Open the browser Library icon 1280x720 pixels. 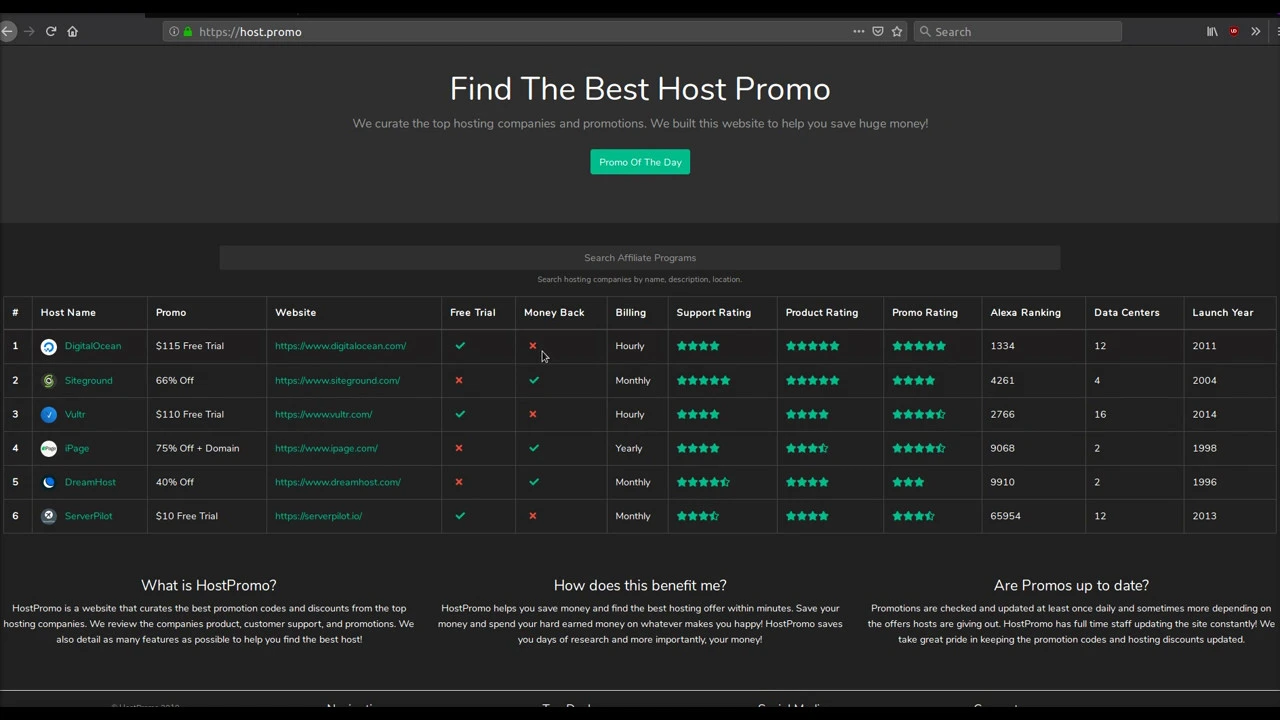tap(1212, 32)
